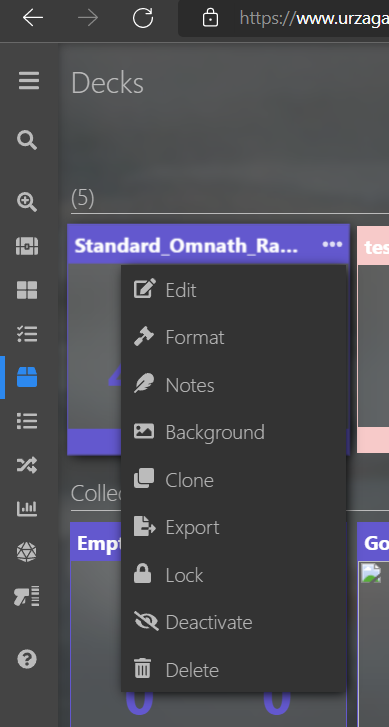Viewport: 389px width, 727px height.
Task: Open the checklist sidebar icon
Action: 27,333
